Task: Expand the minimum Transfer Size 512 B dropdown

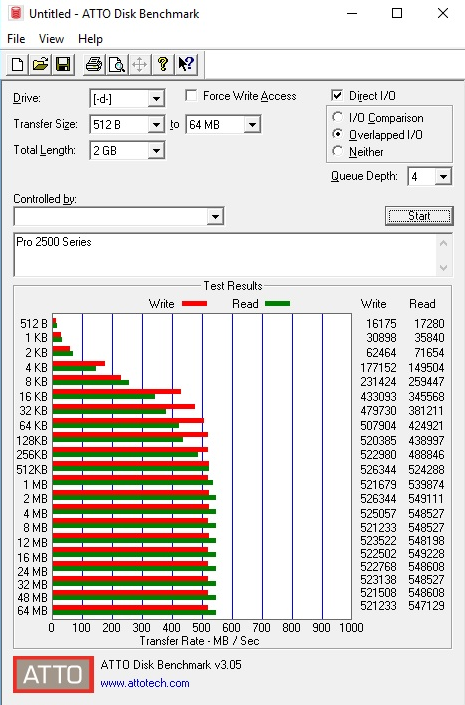Action: 156,125
